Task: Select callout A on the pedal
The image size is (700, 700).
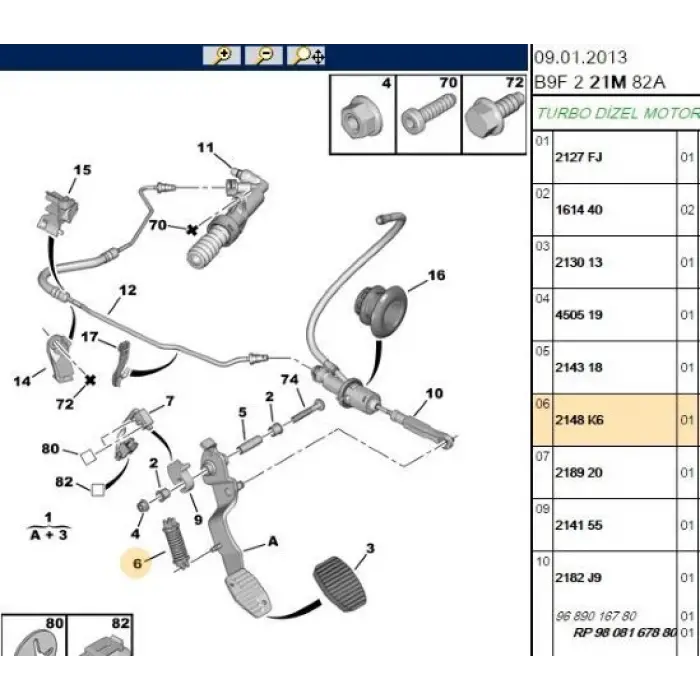Action: [x=273, y=542]
